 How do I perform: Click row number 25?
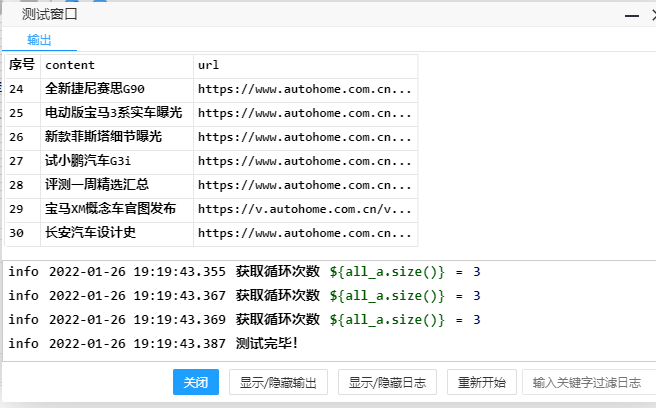tap(23, 114)
